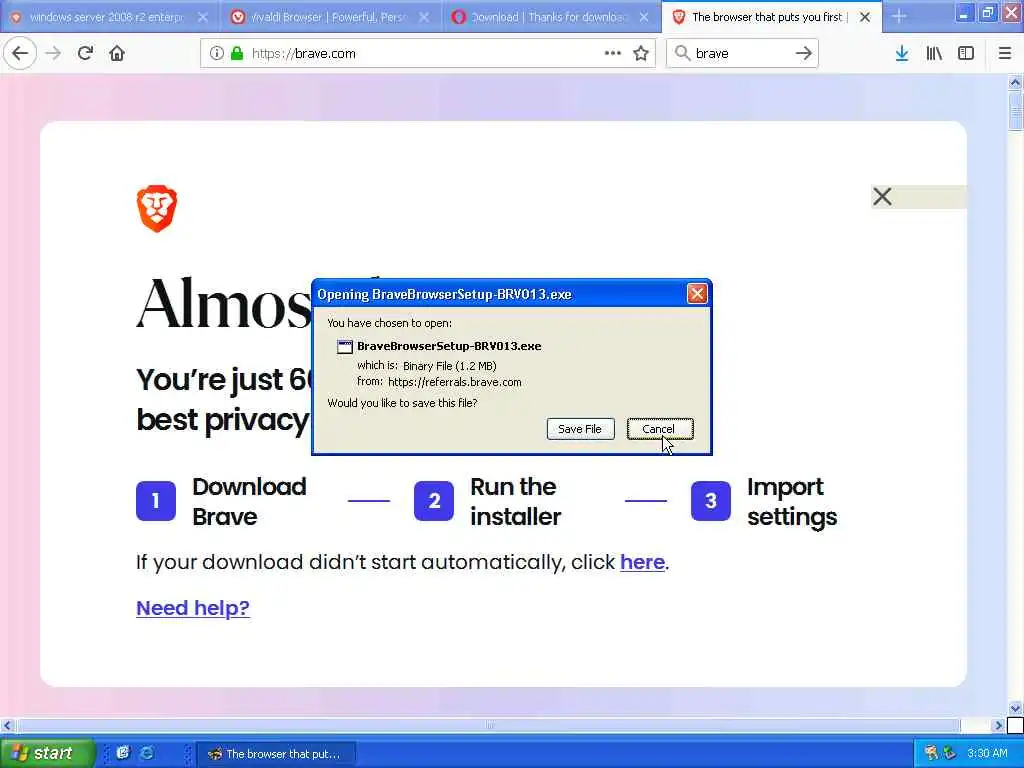Click the second system tray icon
This screenshot has width=1024, height=768.
950,753
